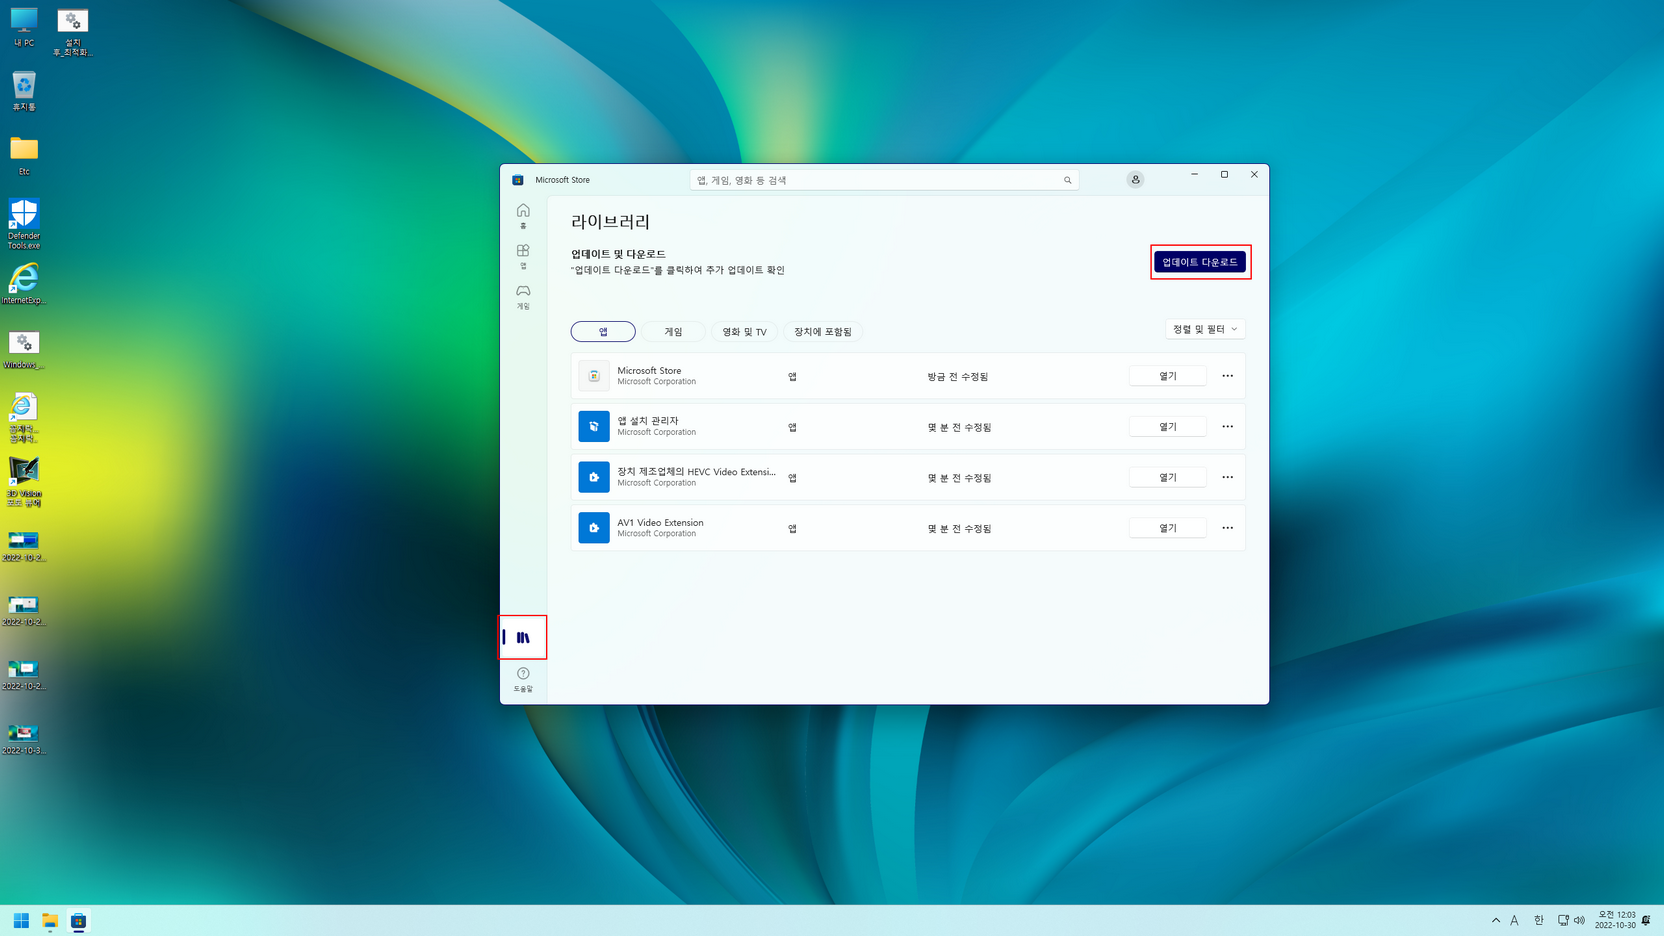Open notifications bell in system tray
1664x936 pixels.
click(x=1646, y=921)
